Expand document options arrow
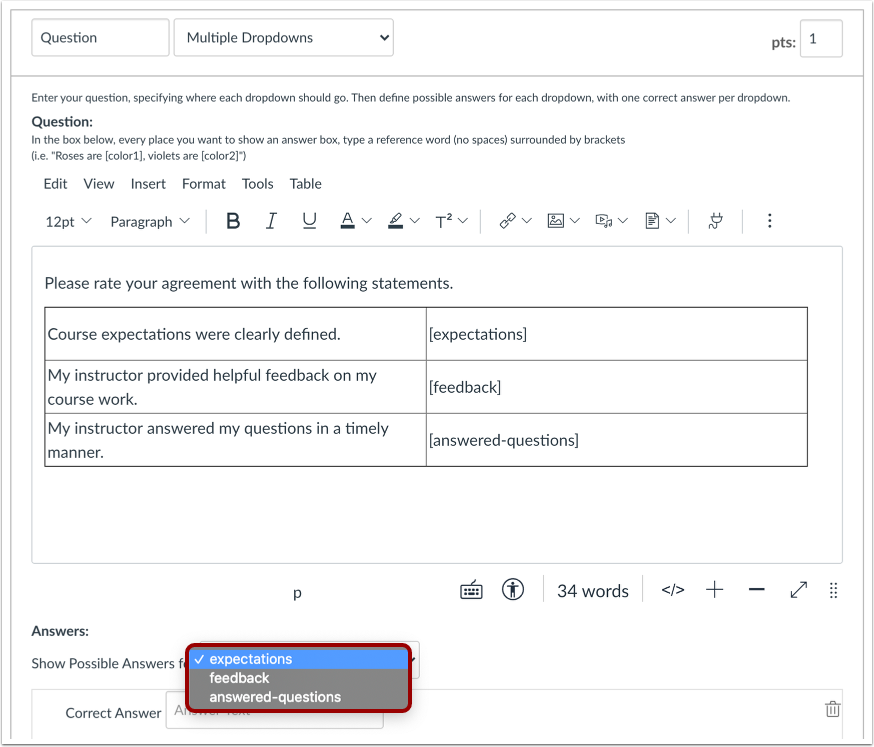The image size is (874, 747). tap(671, 221)
